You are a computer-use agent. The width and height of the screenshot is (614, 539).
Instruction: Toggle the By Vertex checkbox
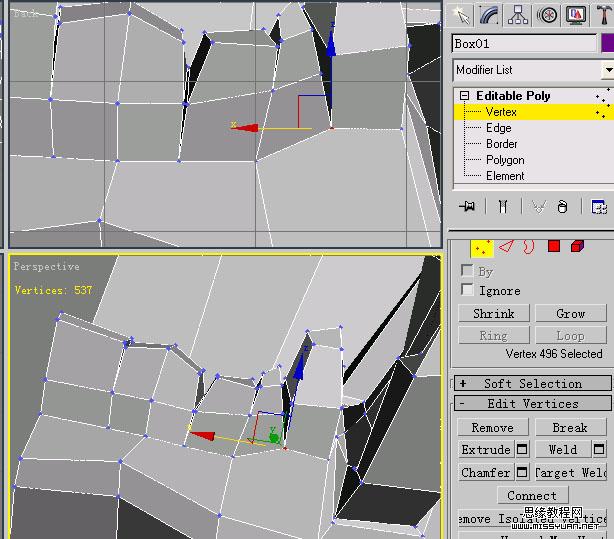click(467, 270)
